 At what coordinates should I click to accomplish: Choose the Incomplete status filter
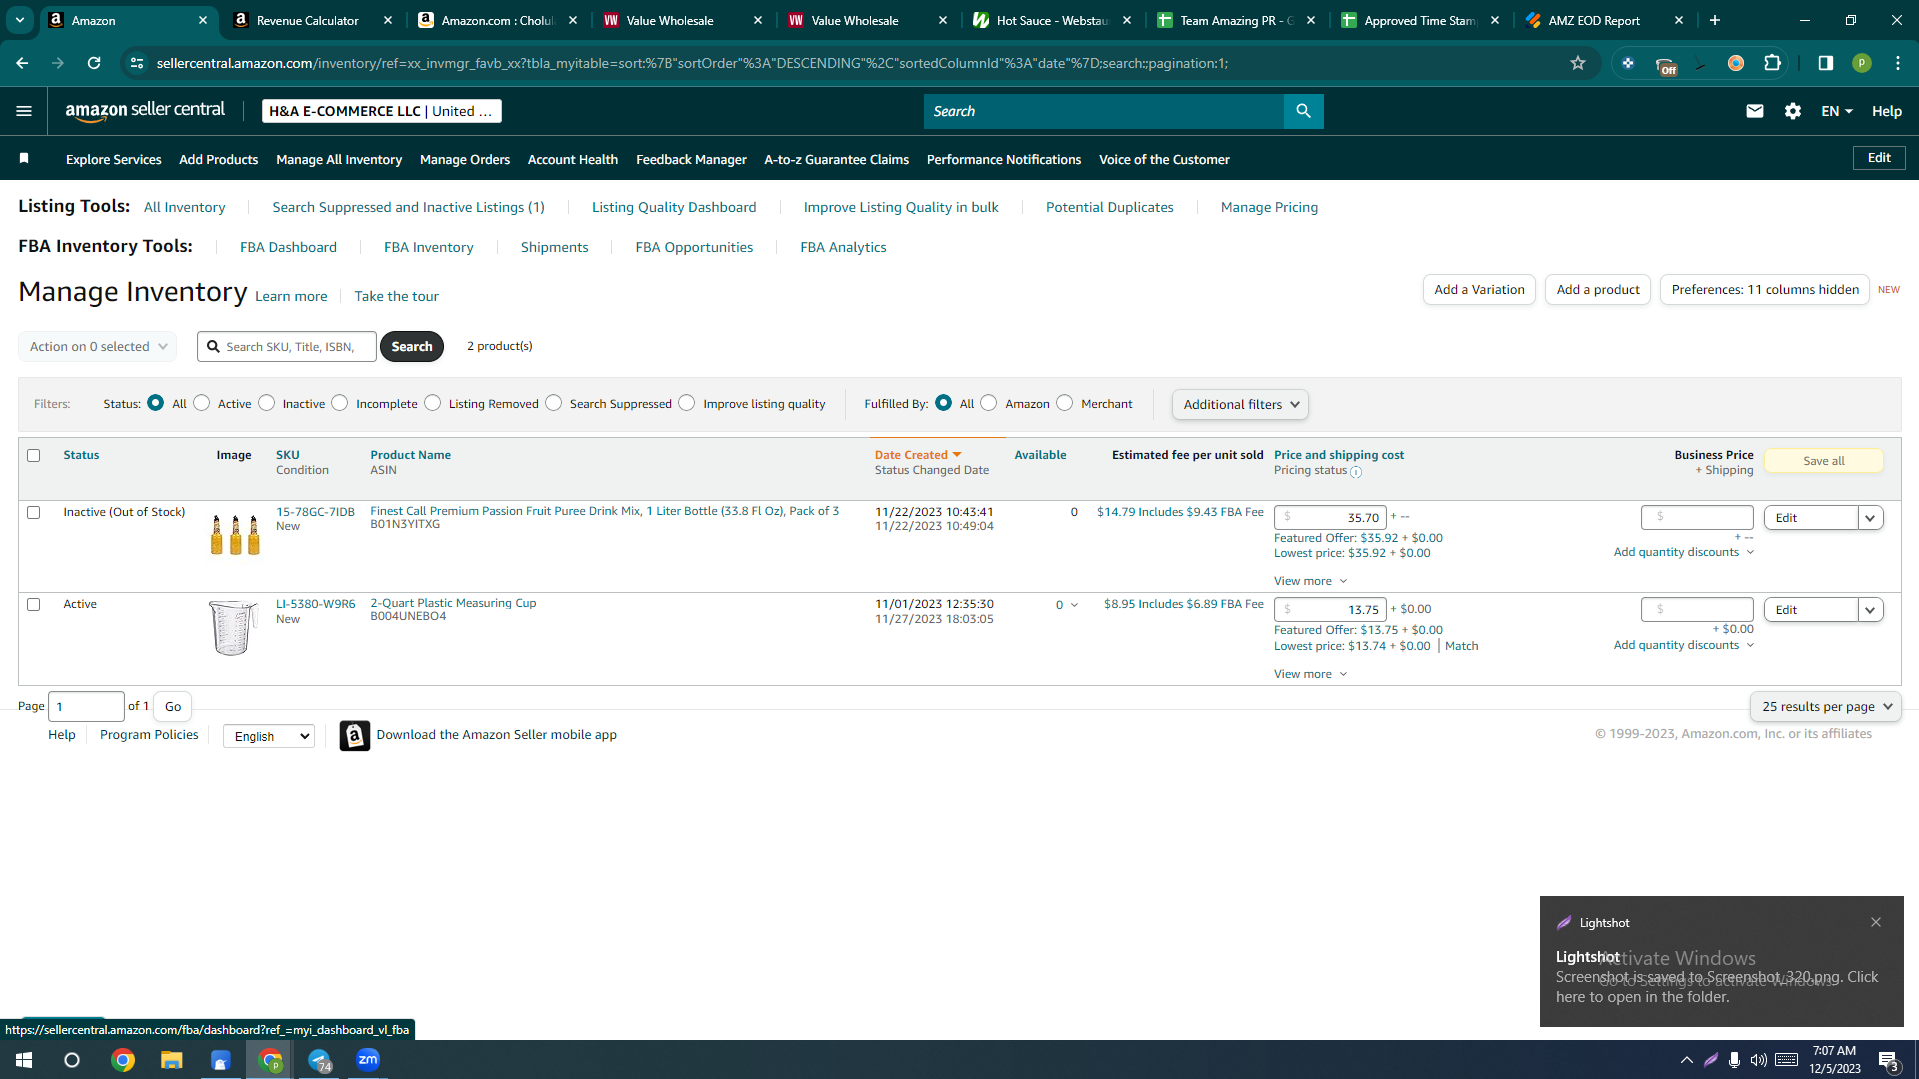click(x=340, y=403)
